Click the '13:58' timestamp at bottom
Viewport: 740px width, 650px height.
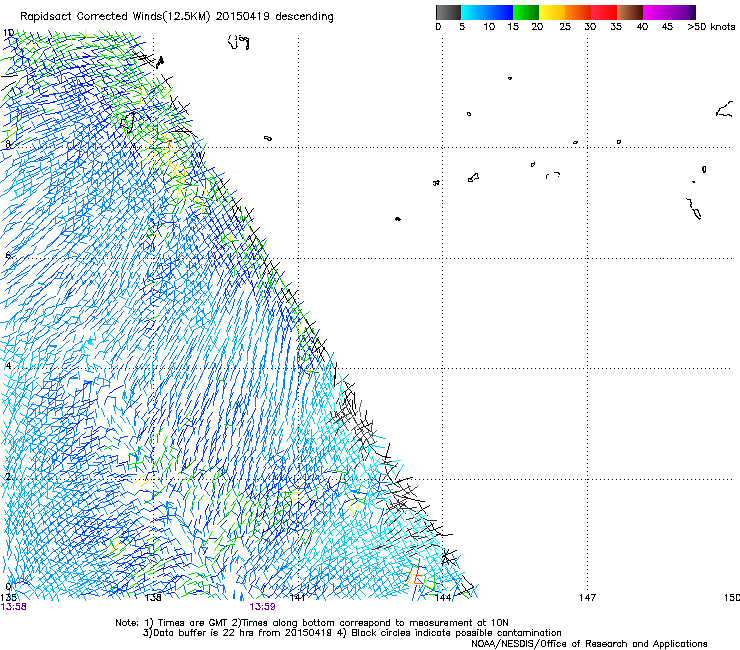[14, 607]
